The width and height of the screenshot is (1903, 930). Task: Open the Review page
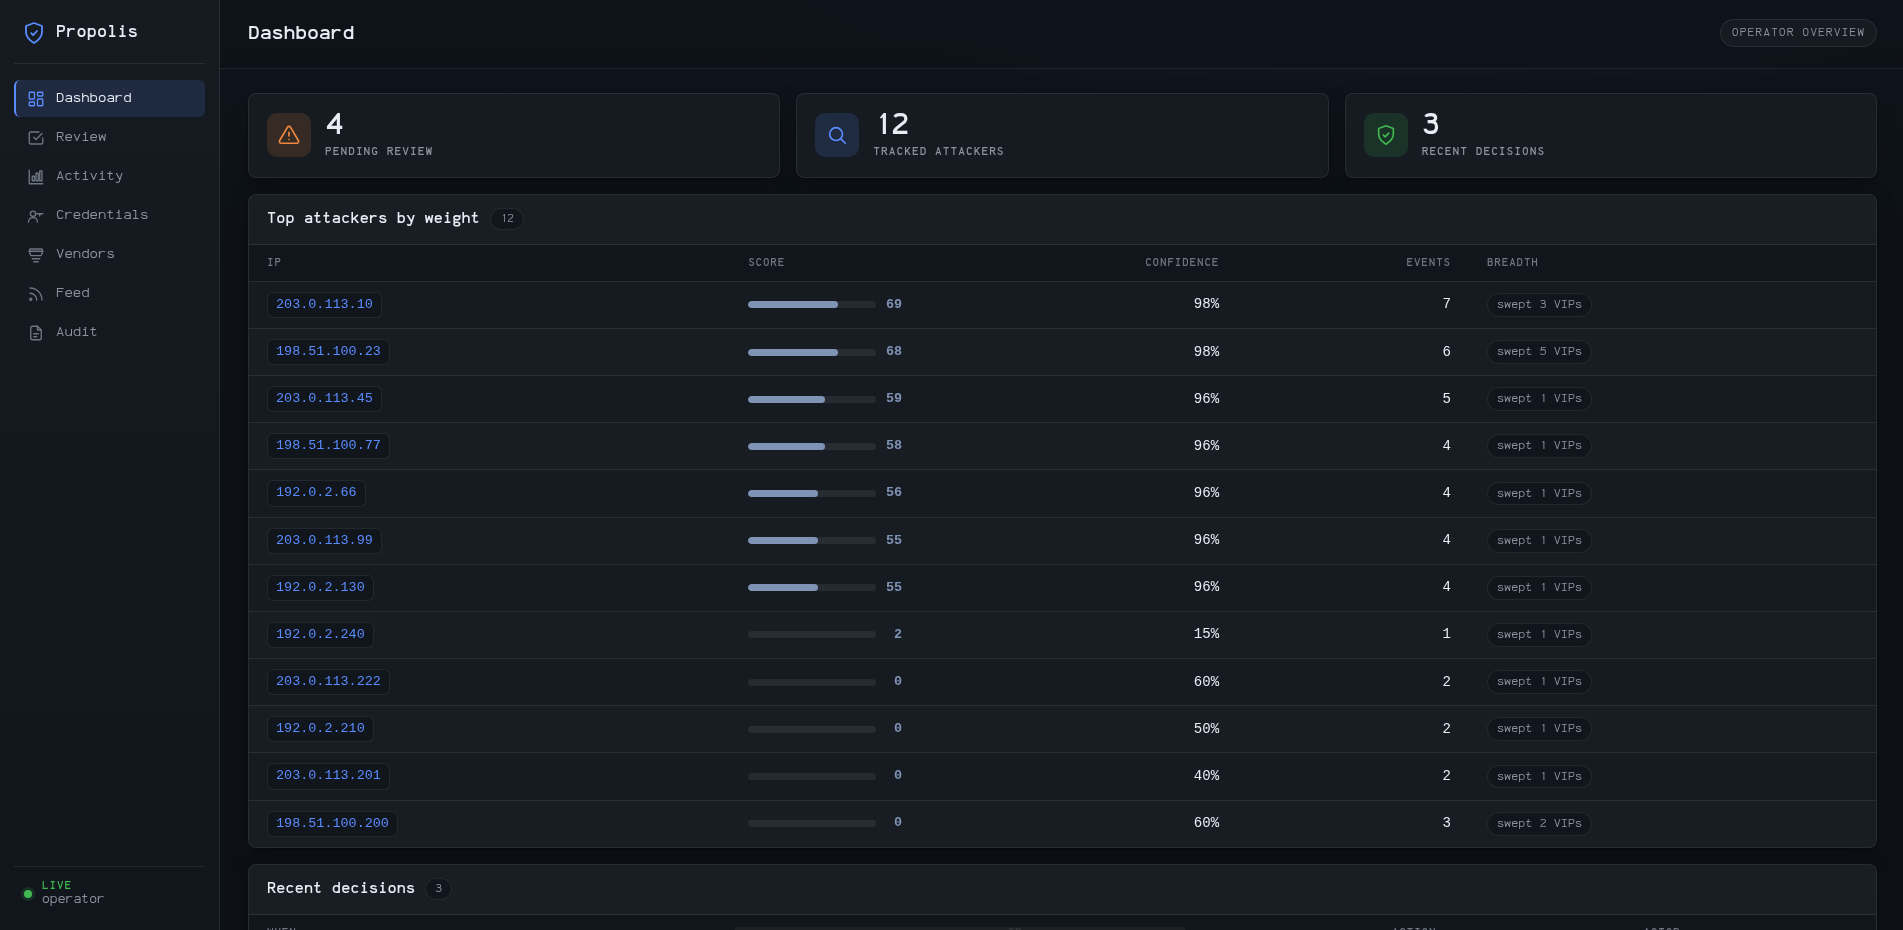click(109, 137)
